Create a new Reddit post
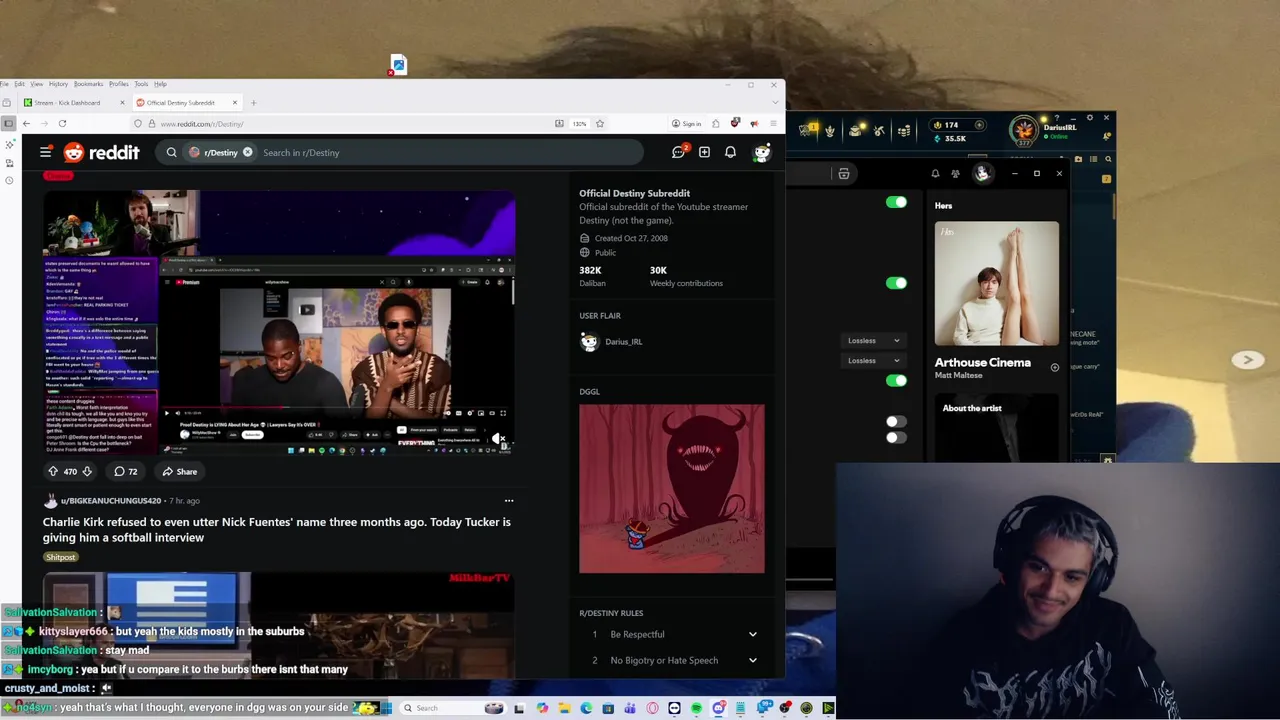Viewport: 1280px width, 720px height. (704, 152)
